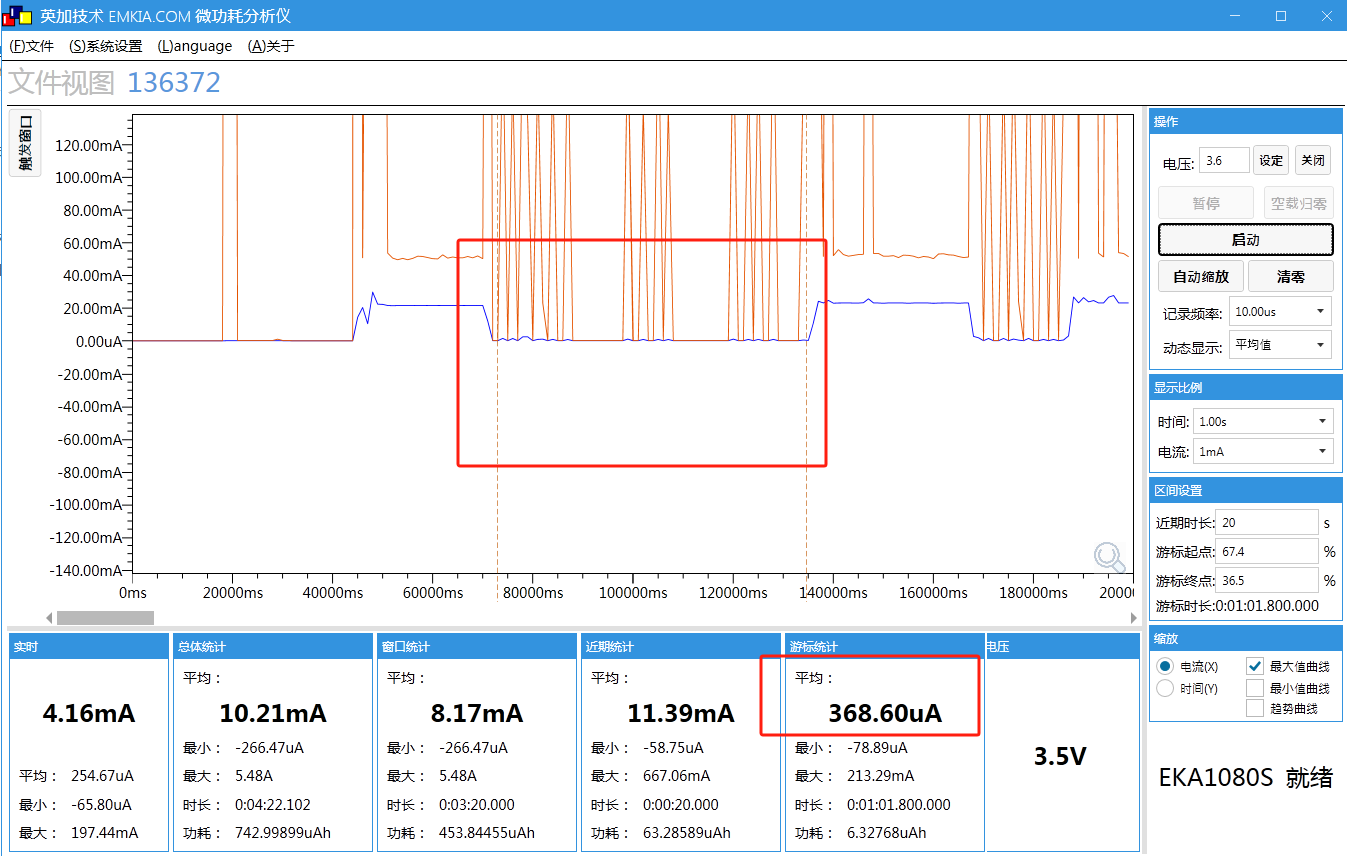This screenshot has height=856, width=1347.
Task: Click the 实时 reading 4.16mA
Action: click(x=89, y=713)
